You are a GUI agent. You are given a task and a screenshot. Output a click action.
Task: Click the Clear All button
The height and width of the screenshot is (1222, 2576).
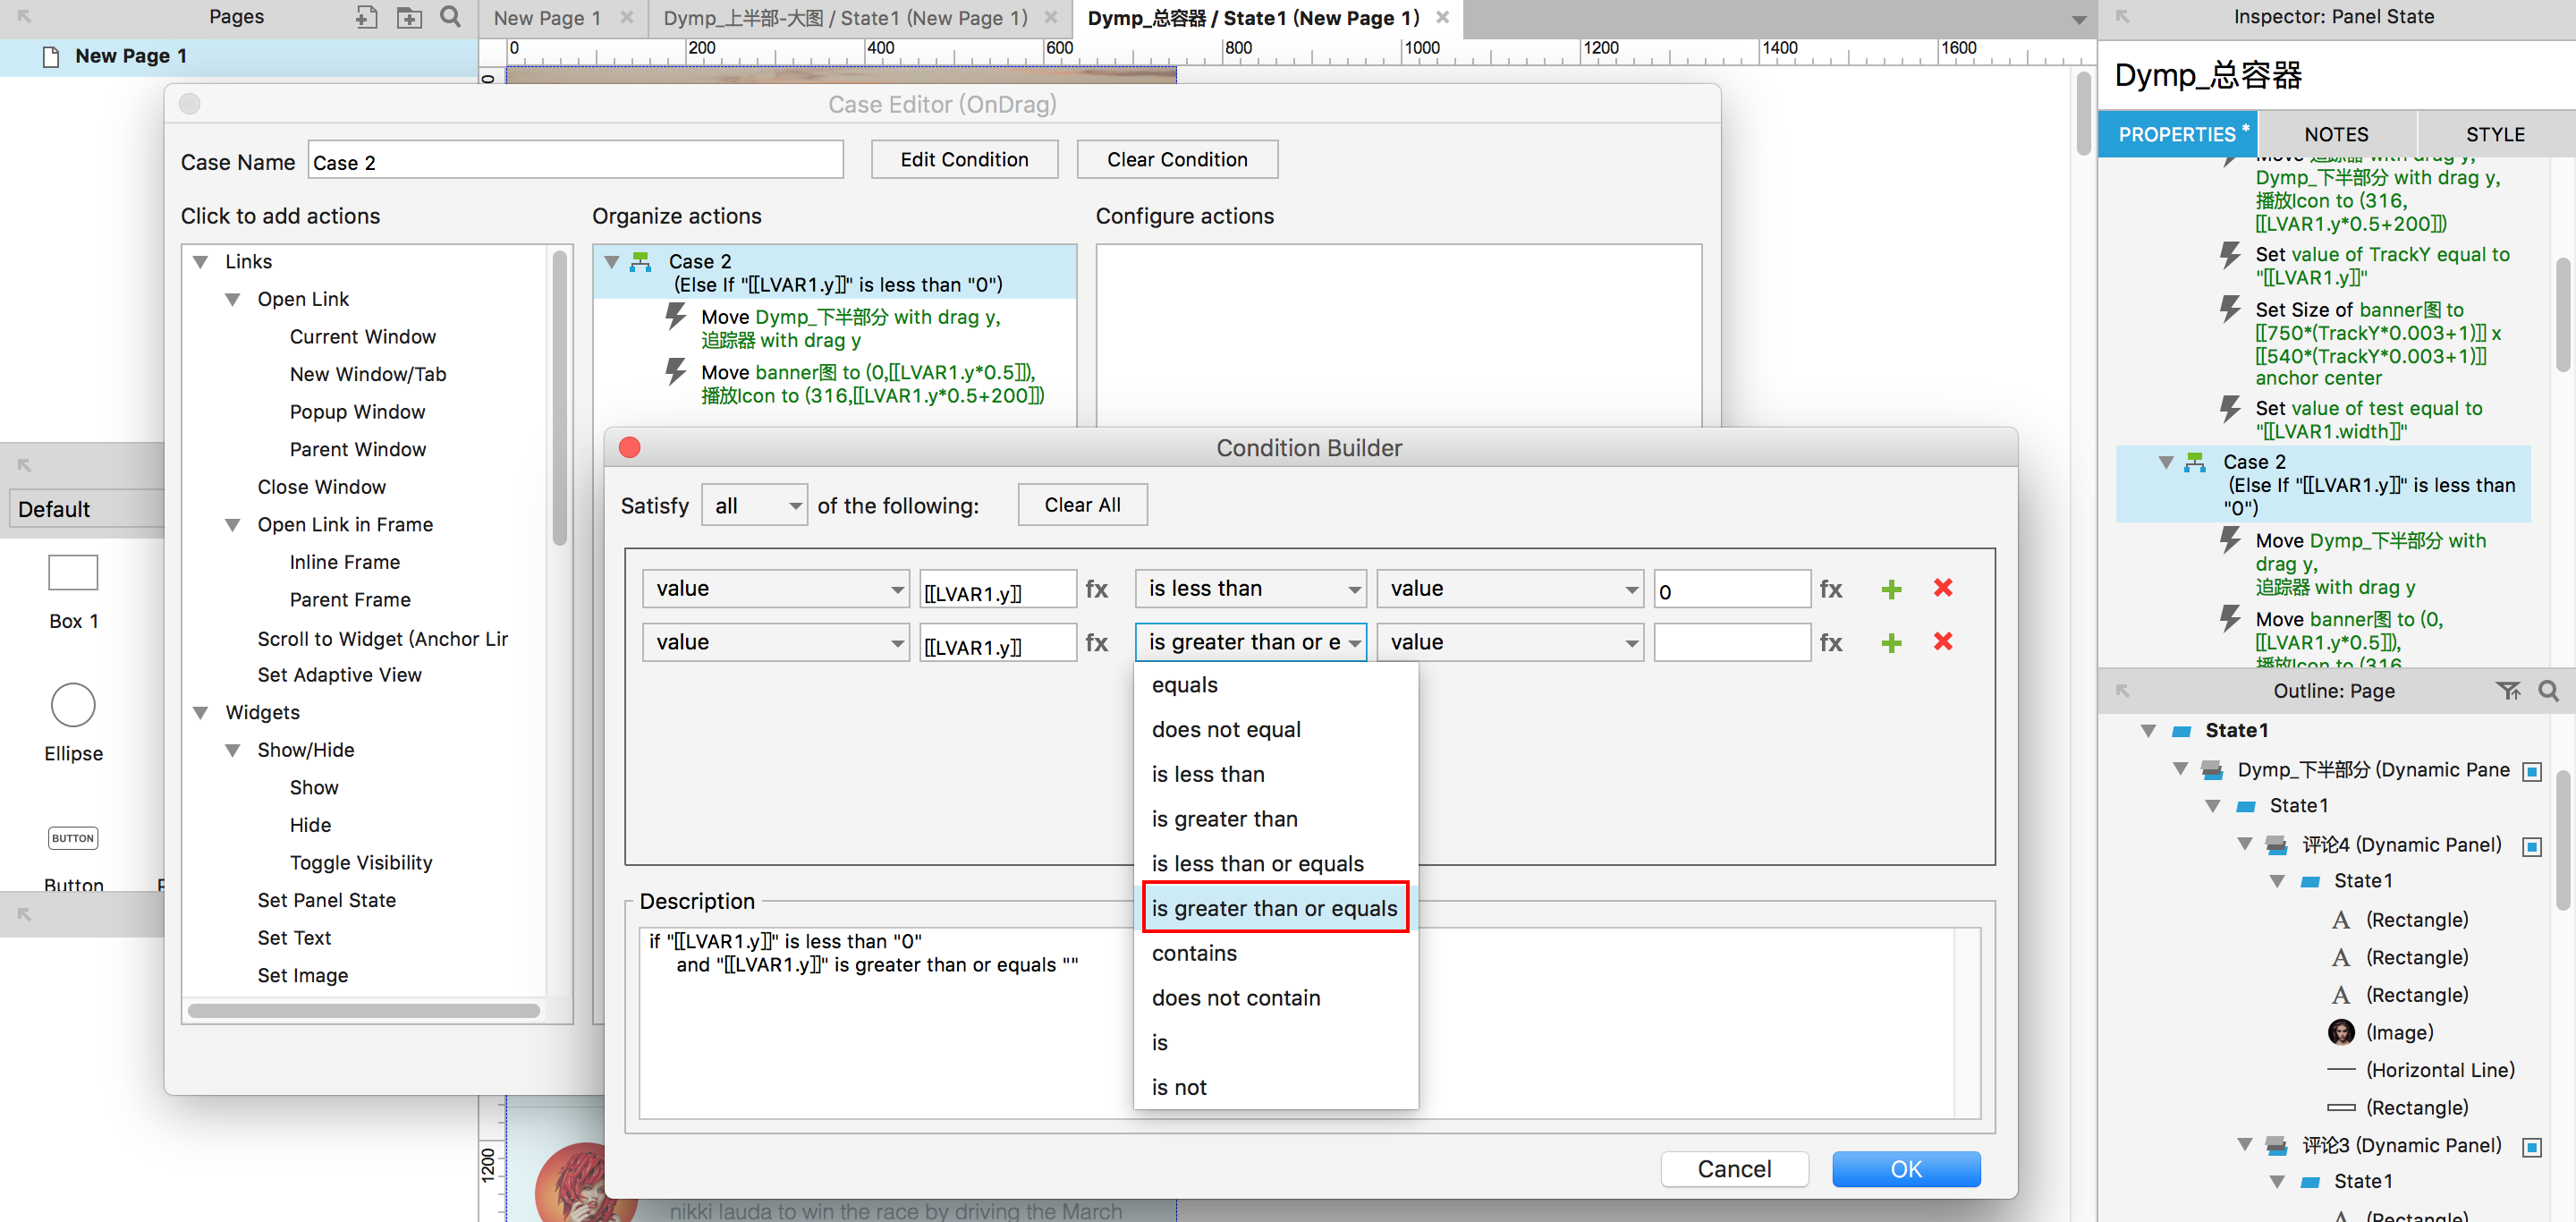(x=1081, y=505)
